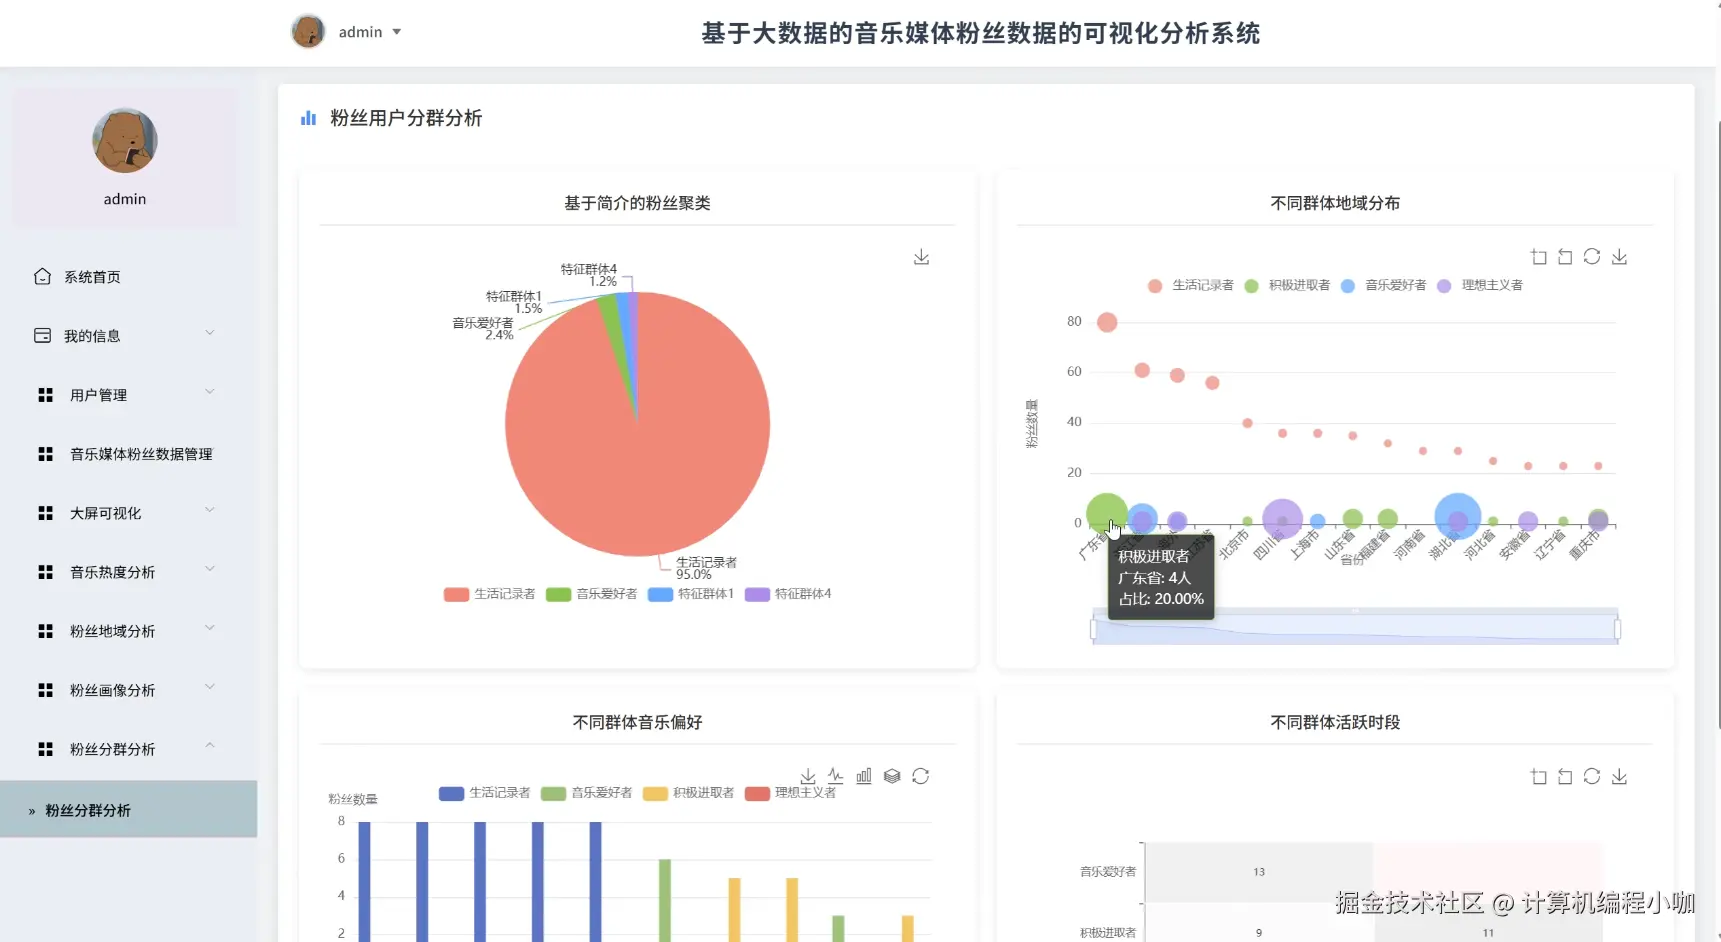Expand the 音乐热度分析 menu chevron

tap(210, 569)
